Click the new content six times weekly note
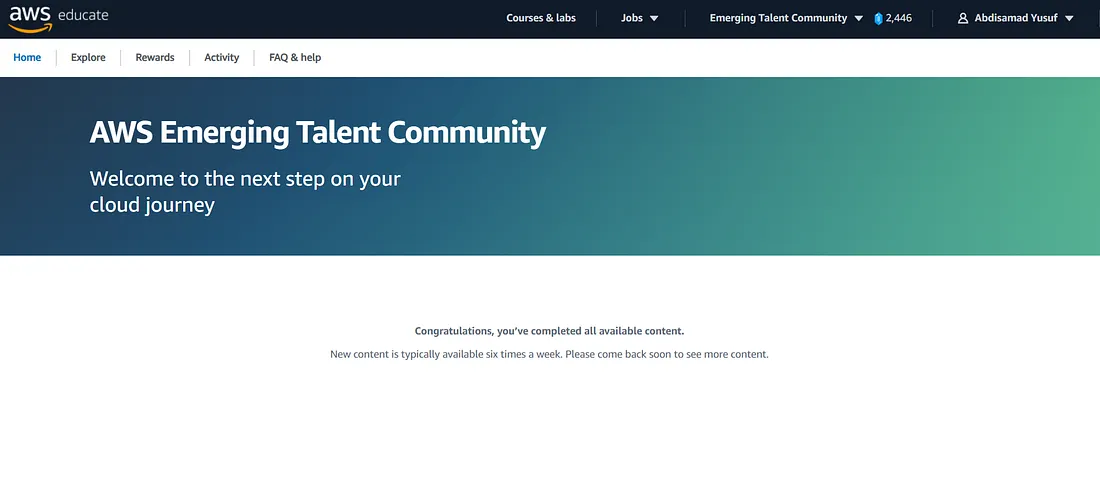 549,354
